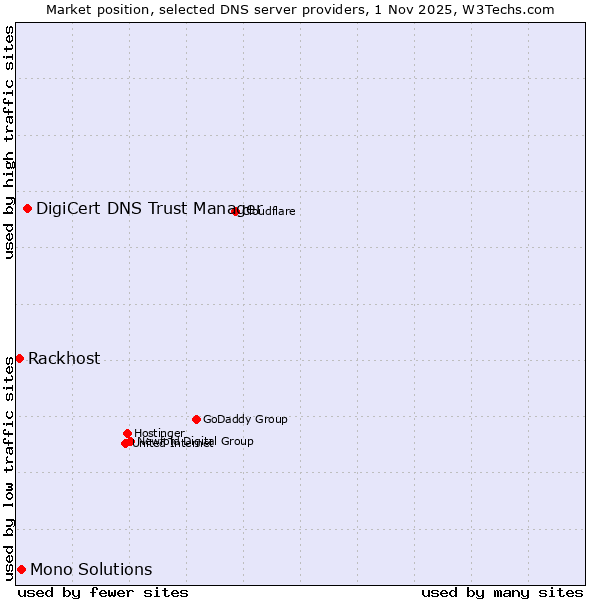Click the DigiCert DNS Trust Manager red marker
600x600 pixels.
[x=27, y=208]
